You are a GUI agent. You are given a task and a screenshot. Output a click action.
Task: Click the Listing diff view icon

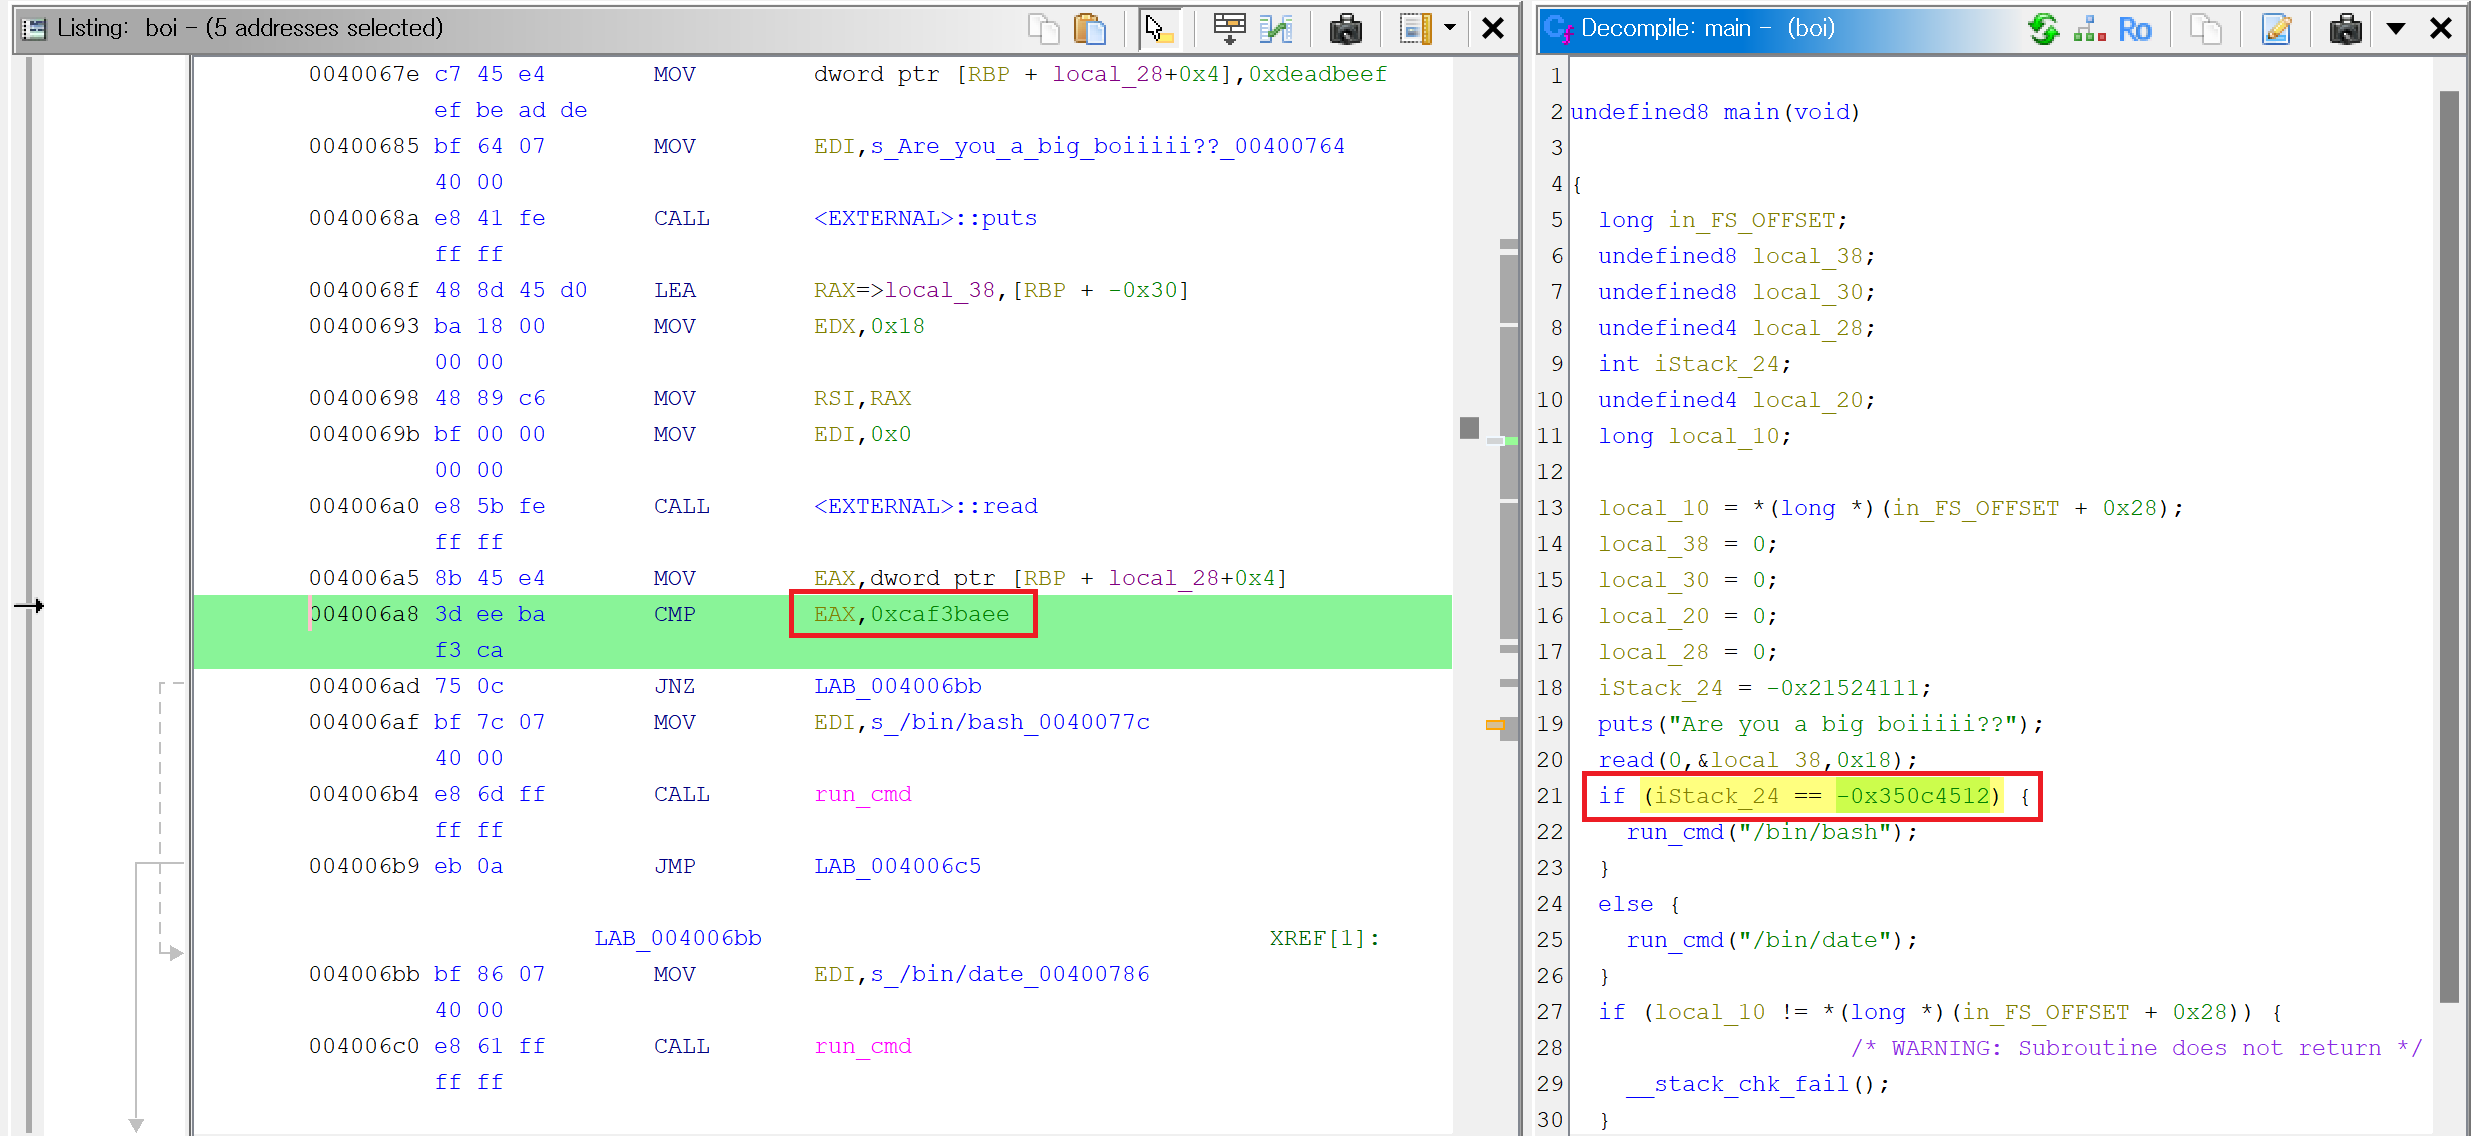(x=1276, y=29)
